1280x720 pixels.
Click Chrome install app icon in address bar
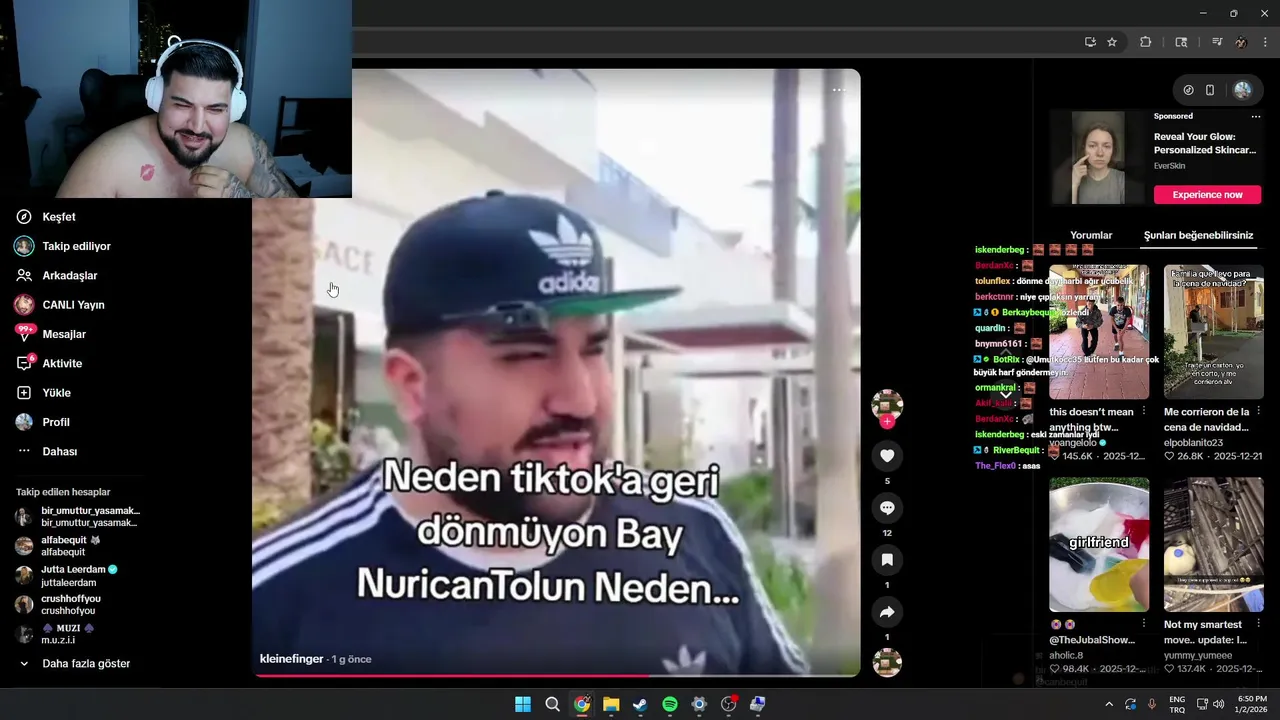[x=1090, y=42]
